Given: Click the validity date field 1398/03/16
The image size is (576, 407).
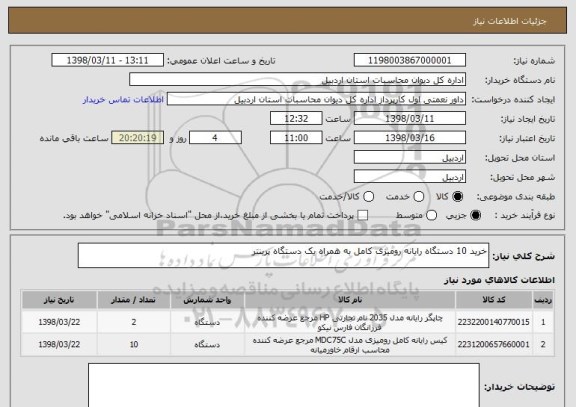Looking at the screenshot, I should click(x=410, y=138).
